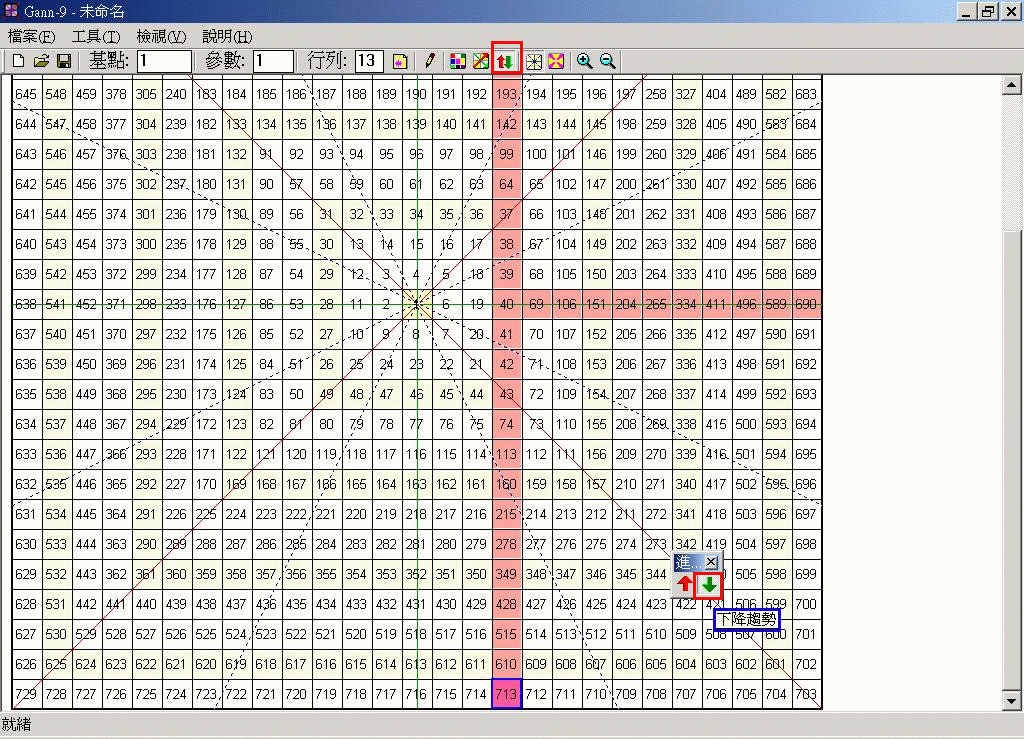The width and height of the screenshot is (1024, 739).
Task: Click cell 40 in the pink column
Action: click(506, 304)
